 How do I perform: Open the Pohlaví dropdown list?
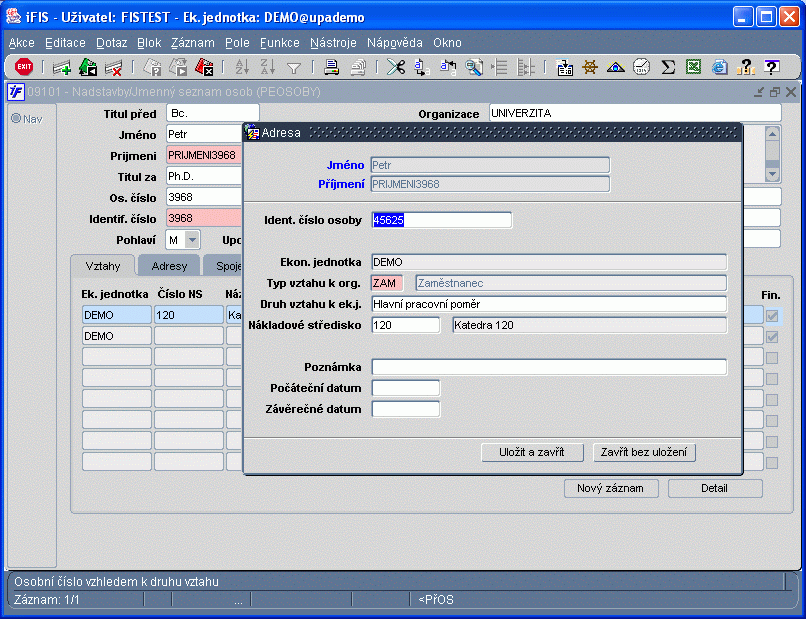[x=192, y=240]
